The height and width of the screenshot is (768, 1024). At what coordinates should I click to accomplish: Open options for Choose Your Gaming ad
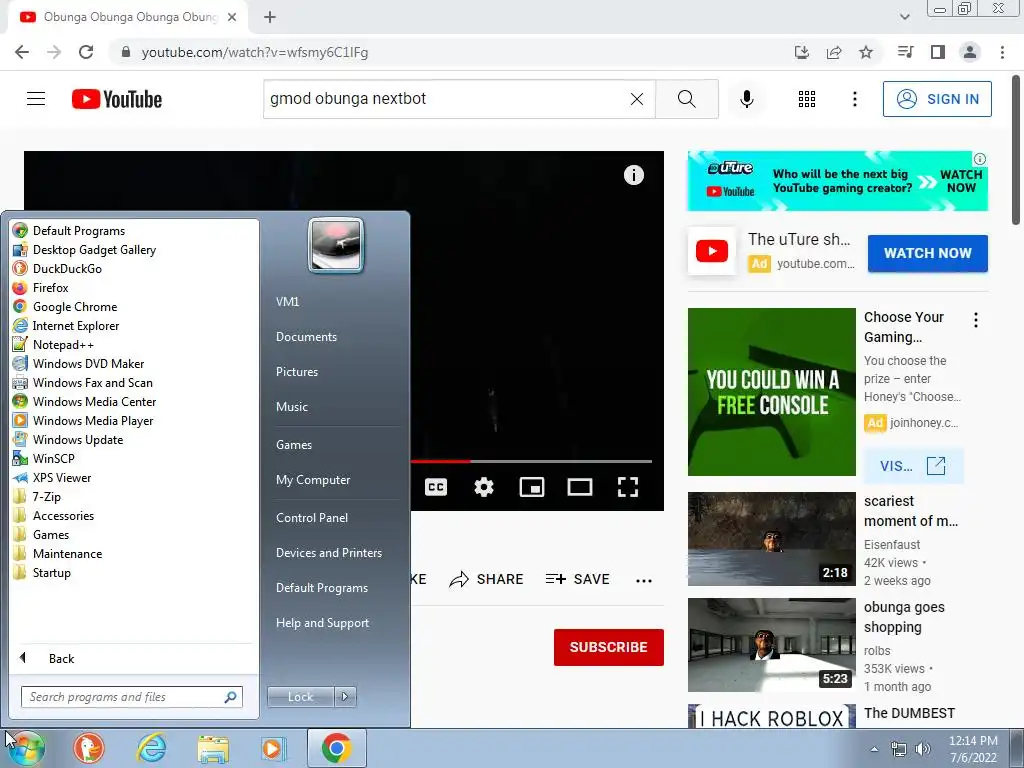(976, 320)
